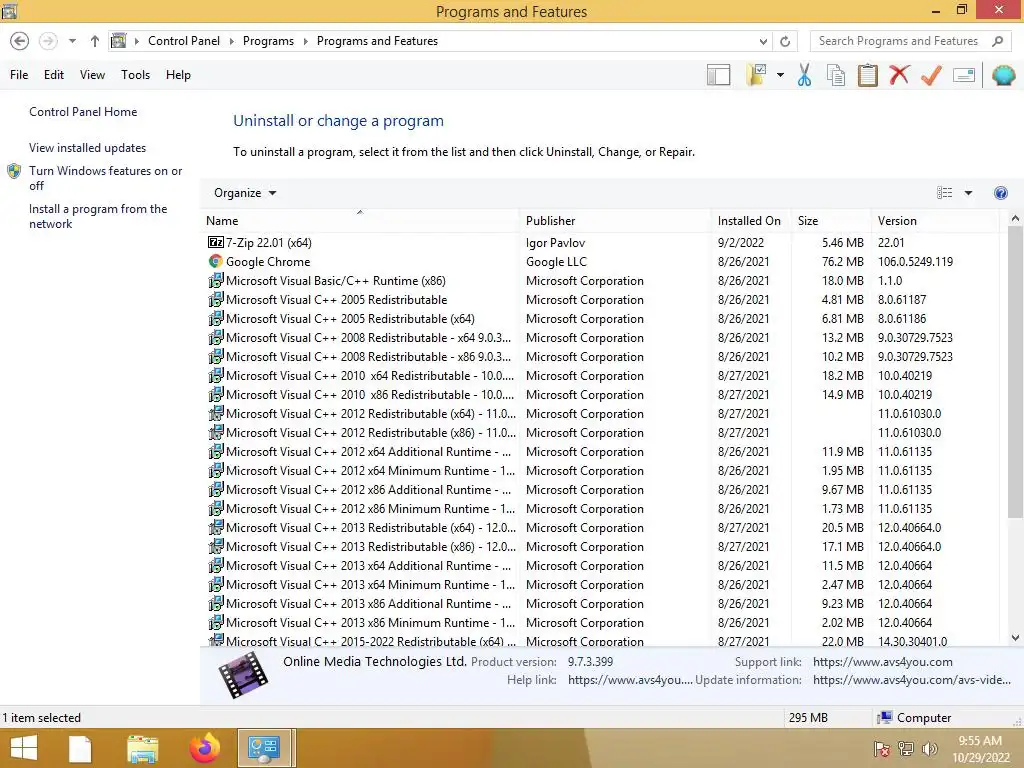Open File Explorer from the taskbar
The height and width of the screenshot is (768, 1024).
143,748
